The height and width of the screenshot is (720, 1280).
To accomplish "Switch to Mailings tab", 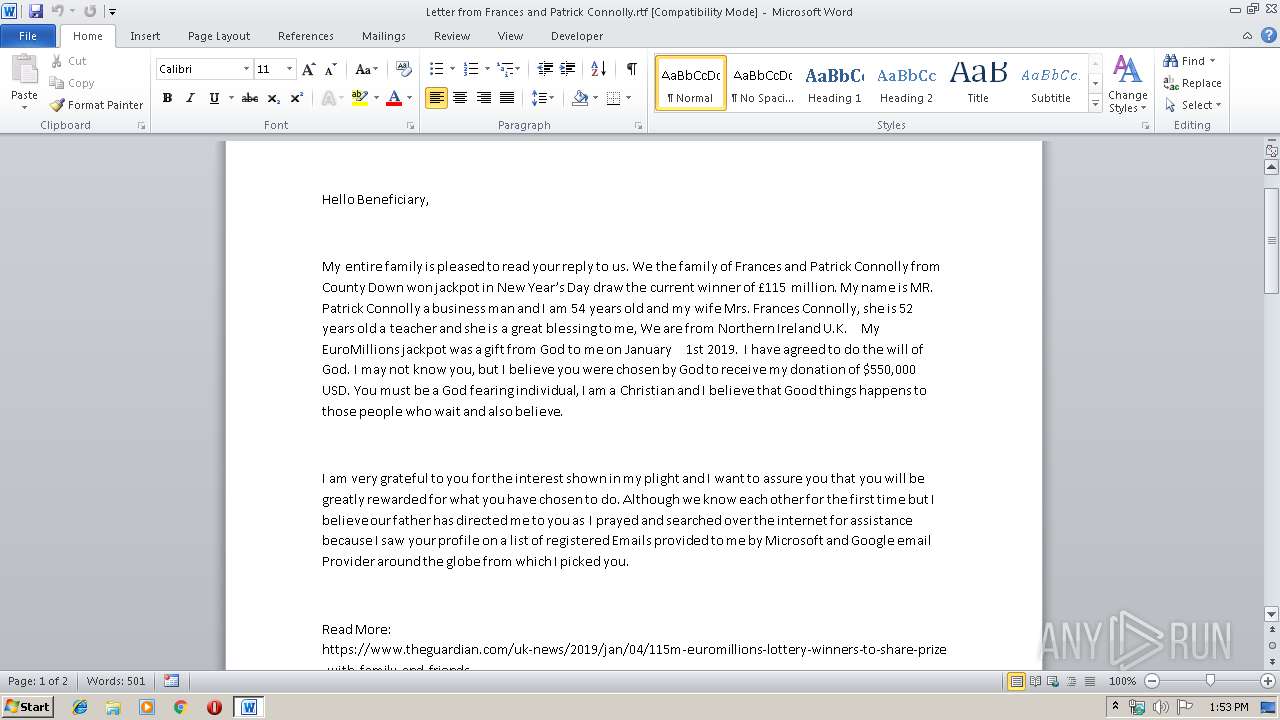I will [x=384, y=36].
